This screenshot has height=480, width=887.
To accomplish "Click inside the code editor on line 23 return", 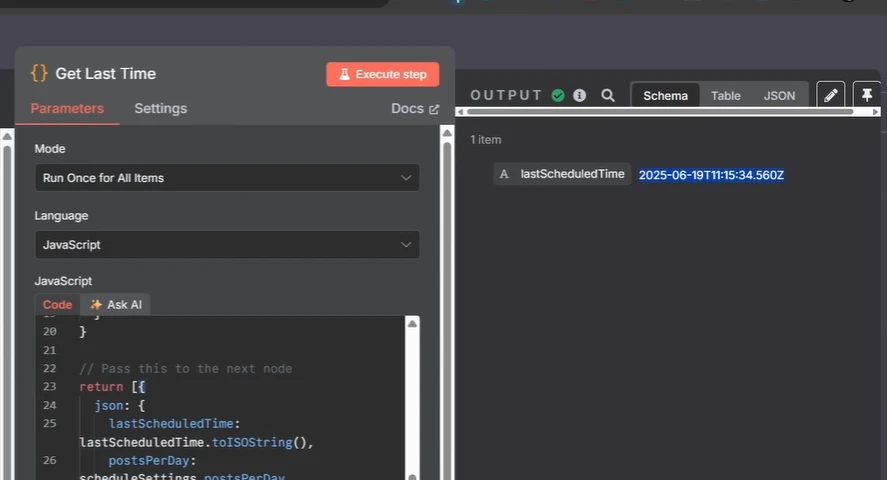I will click(101, 387).
